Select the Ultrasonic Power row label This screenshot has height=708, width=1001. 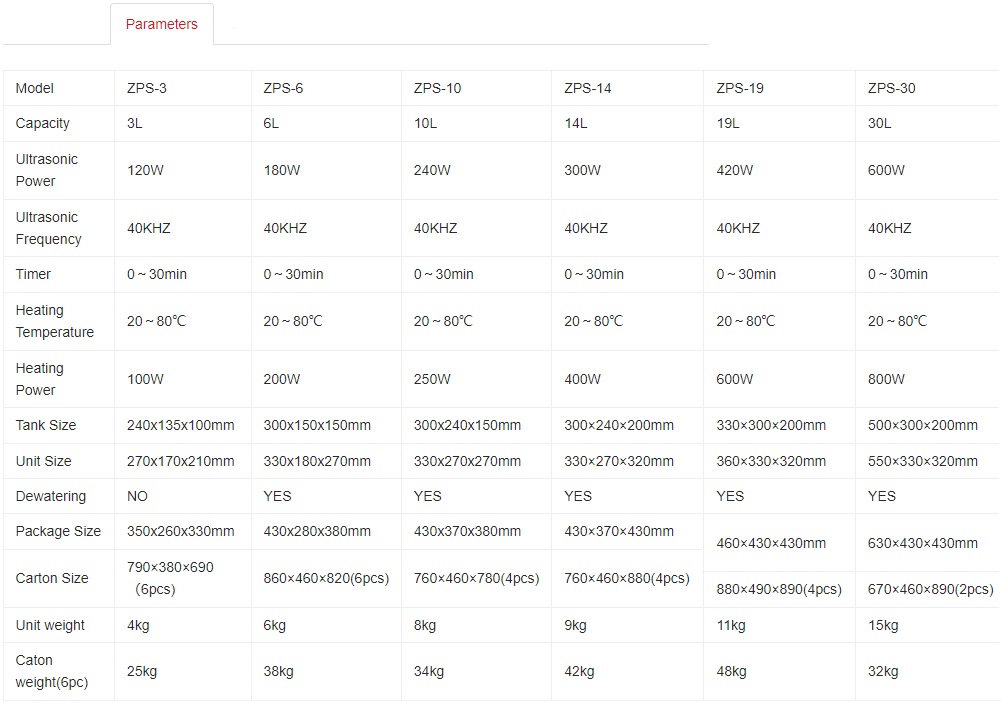(47, 170)
